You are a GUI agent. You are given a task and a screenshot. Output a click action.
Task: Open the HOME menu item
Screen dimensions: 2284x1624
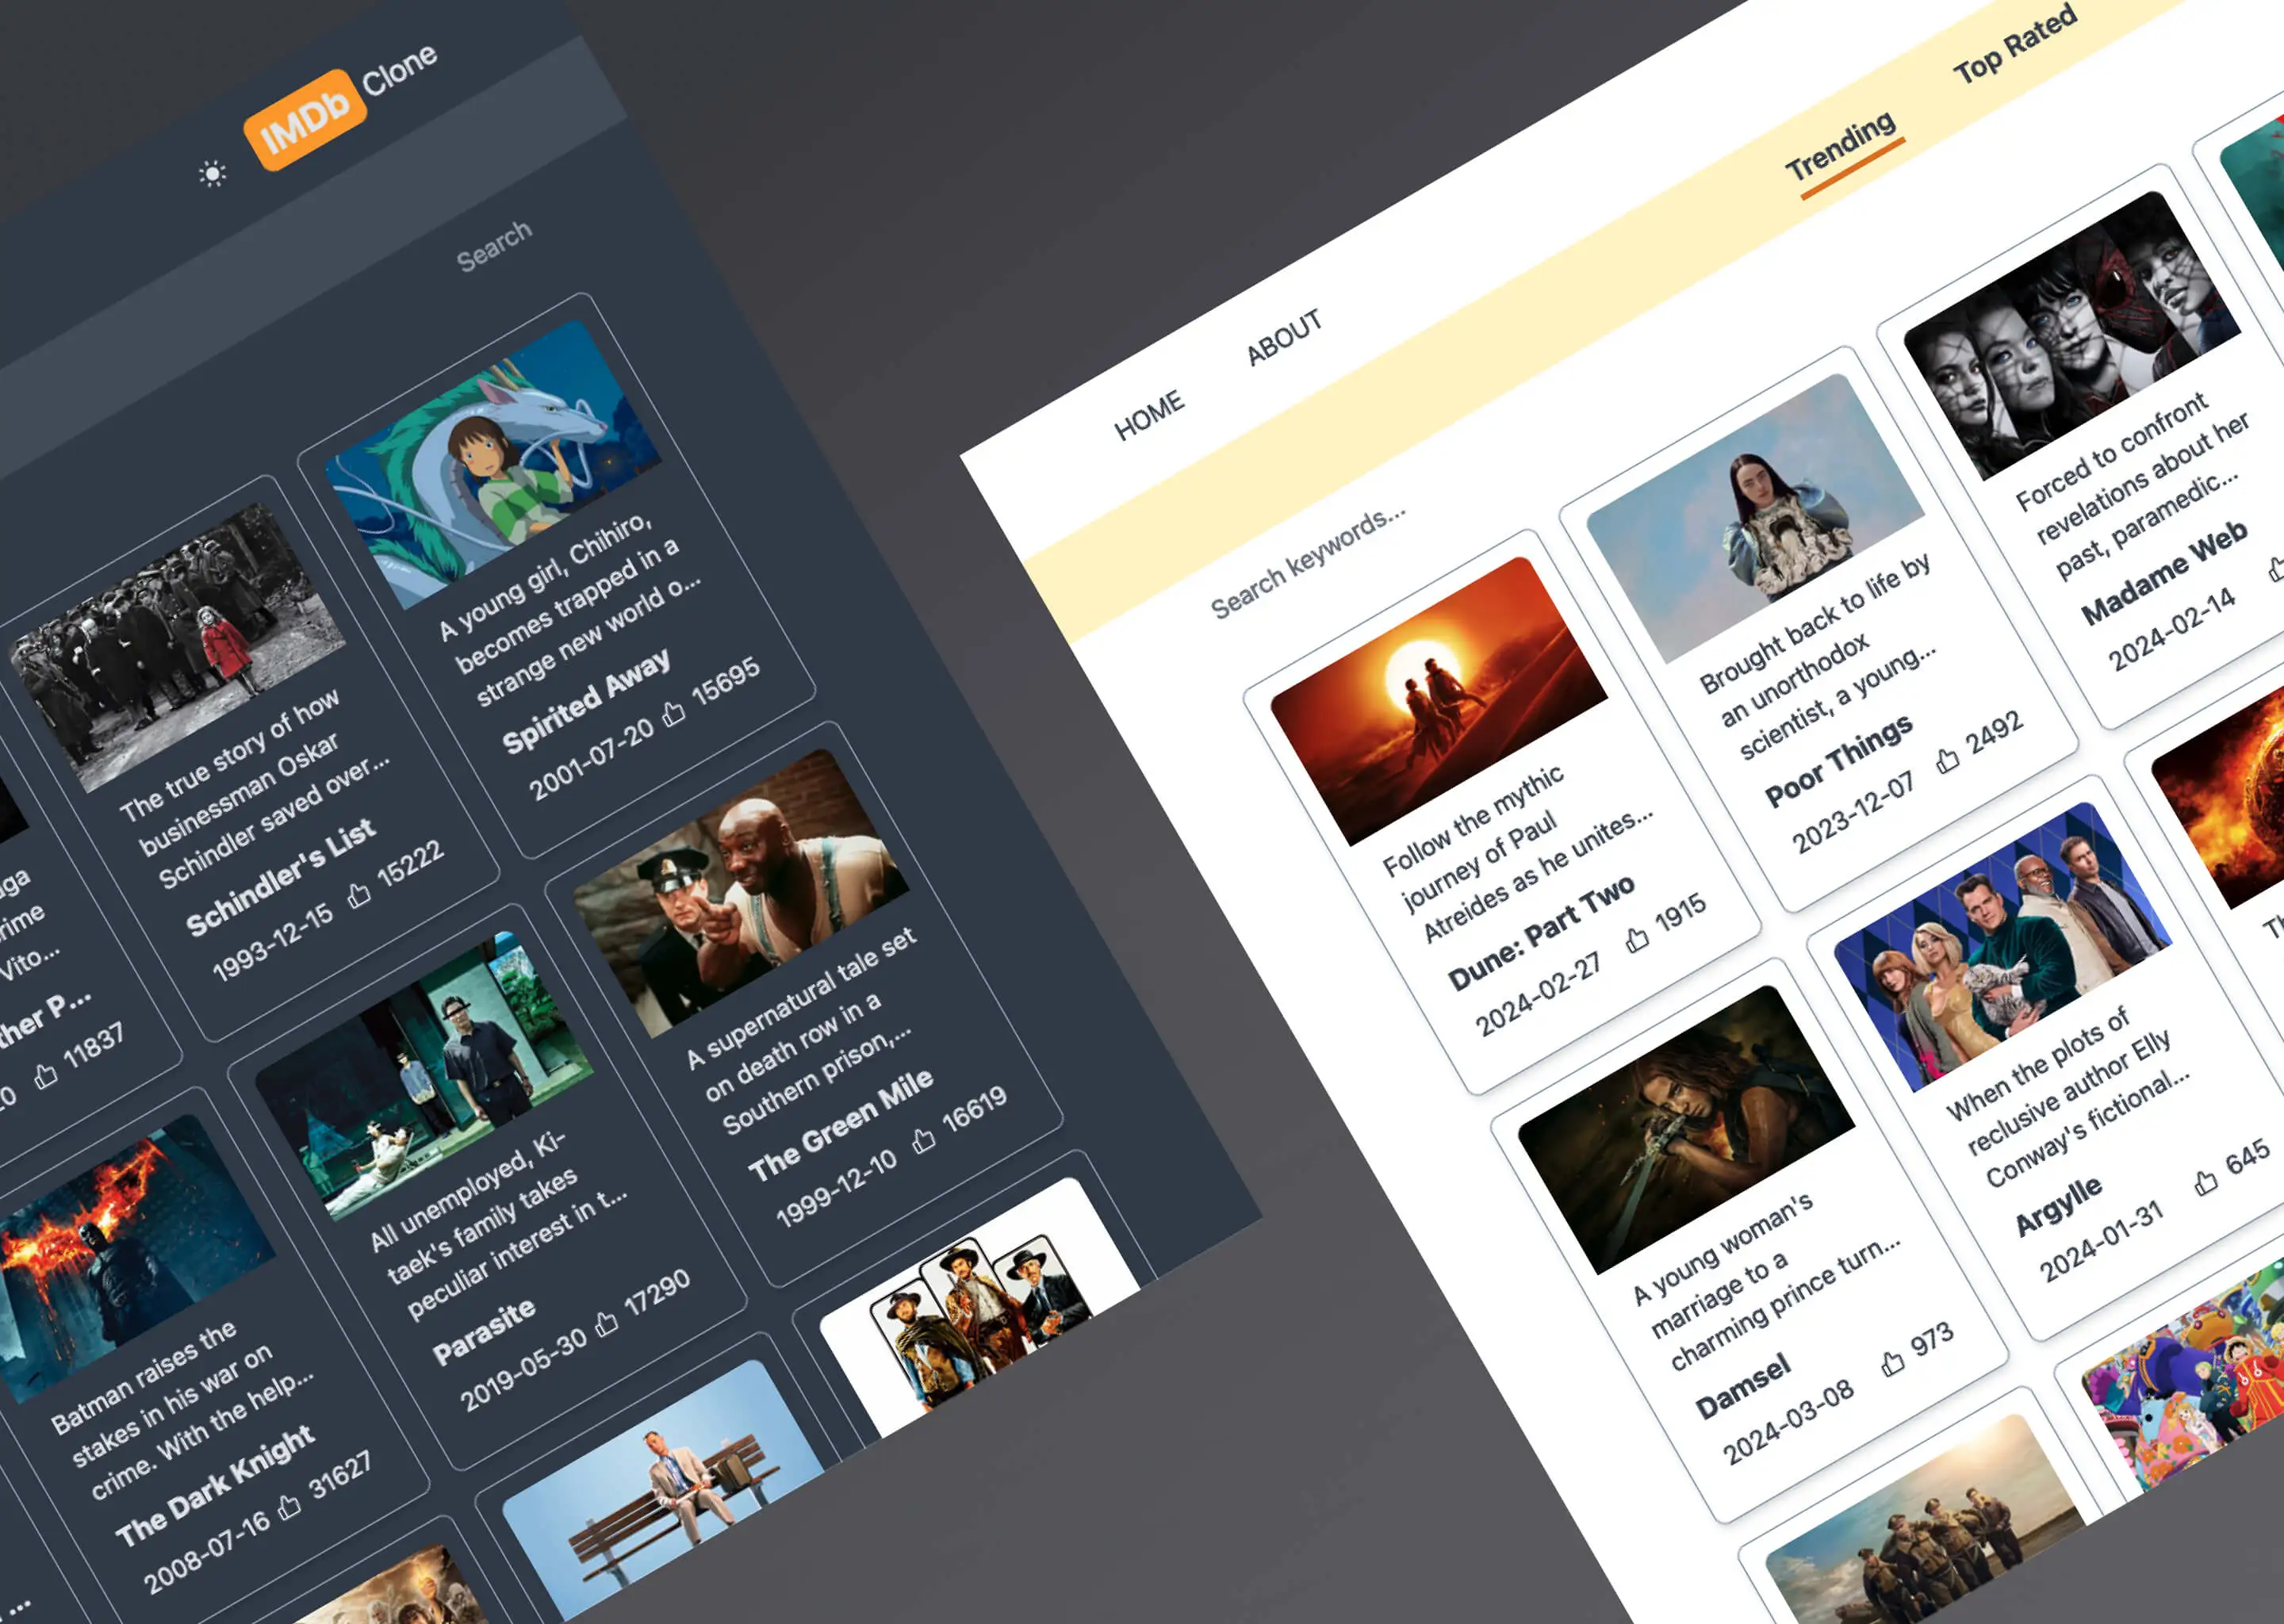pos(1149,415)
